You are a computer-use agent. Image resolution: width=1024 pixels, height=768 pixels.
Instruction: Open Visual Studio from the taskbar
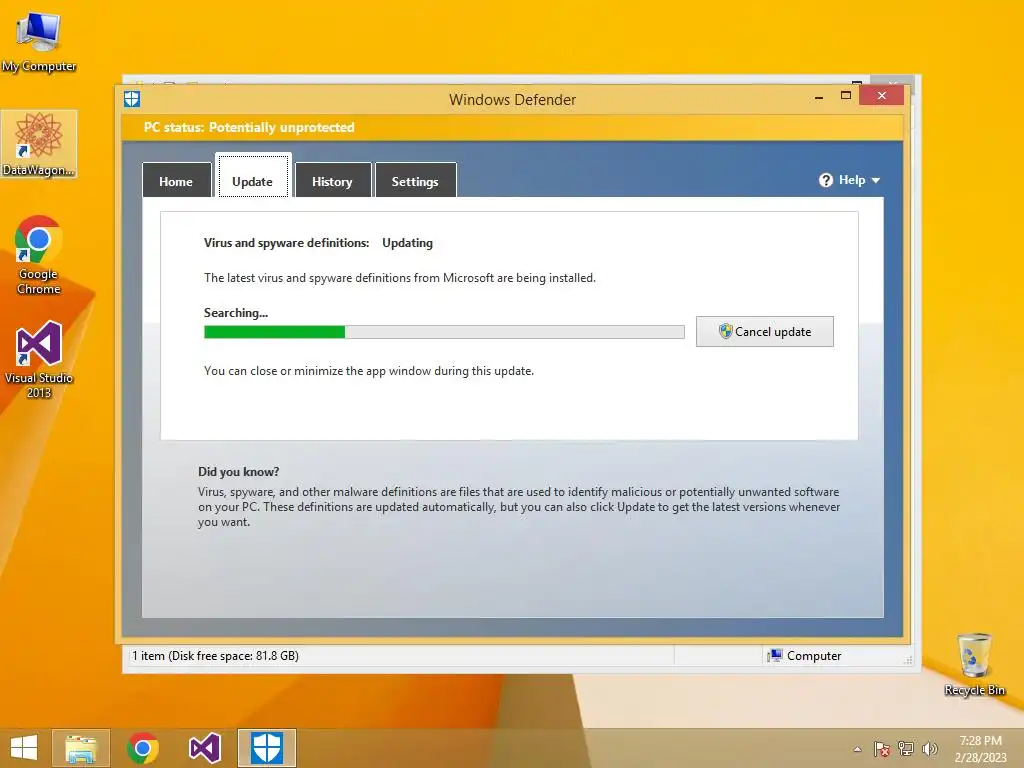(204, 748)
